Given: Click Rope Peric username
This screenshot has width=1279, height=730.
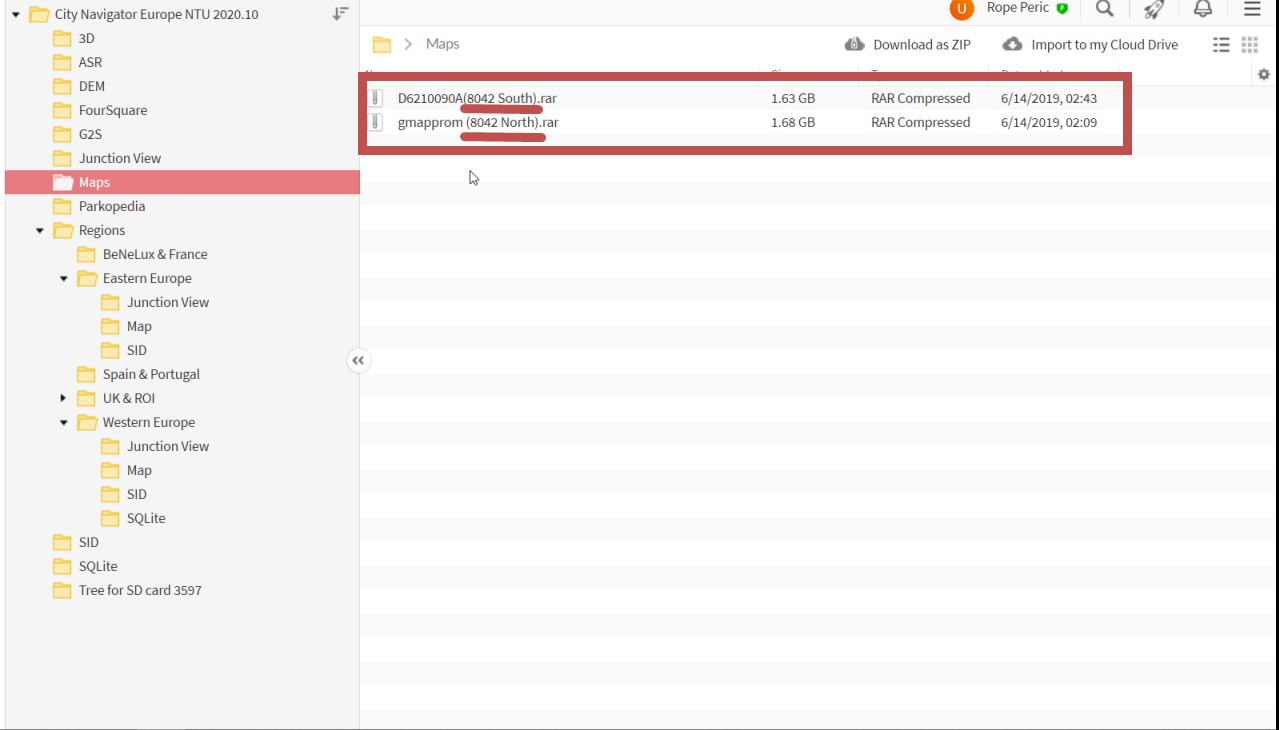Looking at the screenshot, I should (1018, 8).
